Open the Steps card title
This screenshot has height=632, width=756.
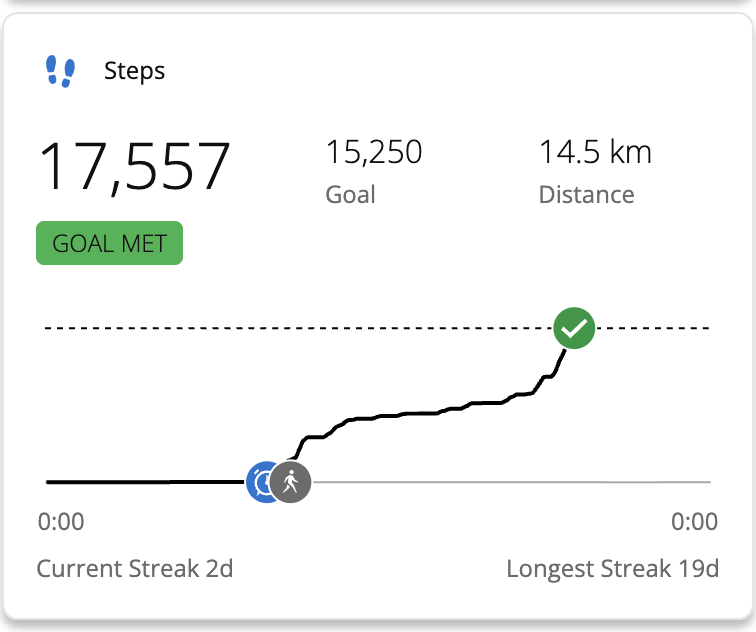coord(134,72)
